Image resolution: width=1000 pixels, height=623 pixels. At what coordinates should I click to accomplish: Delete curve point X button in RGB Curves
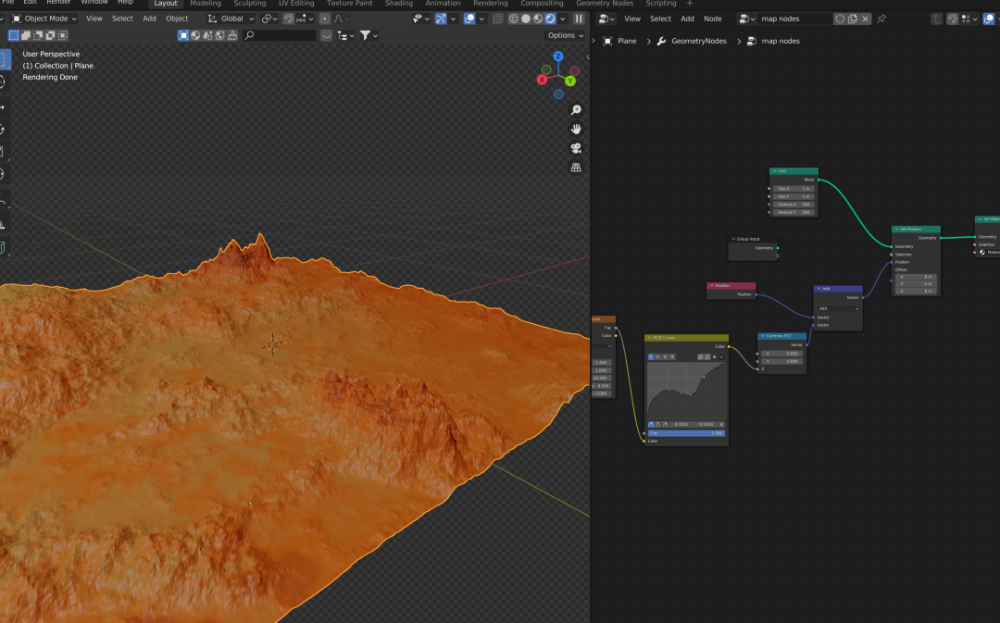(x=721, y=424)
